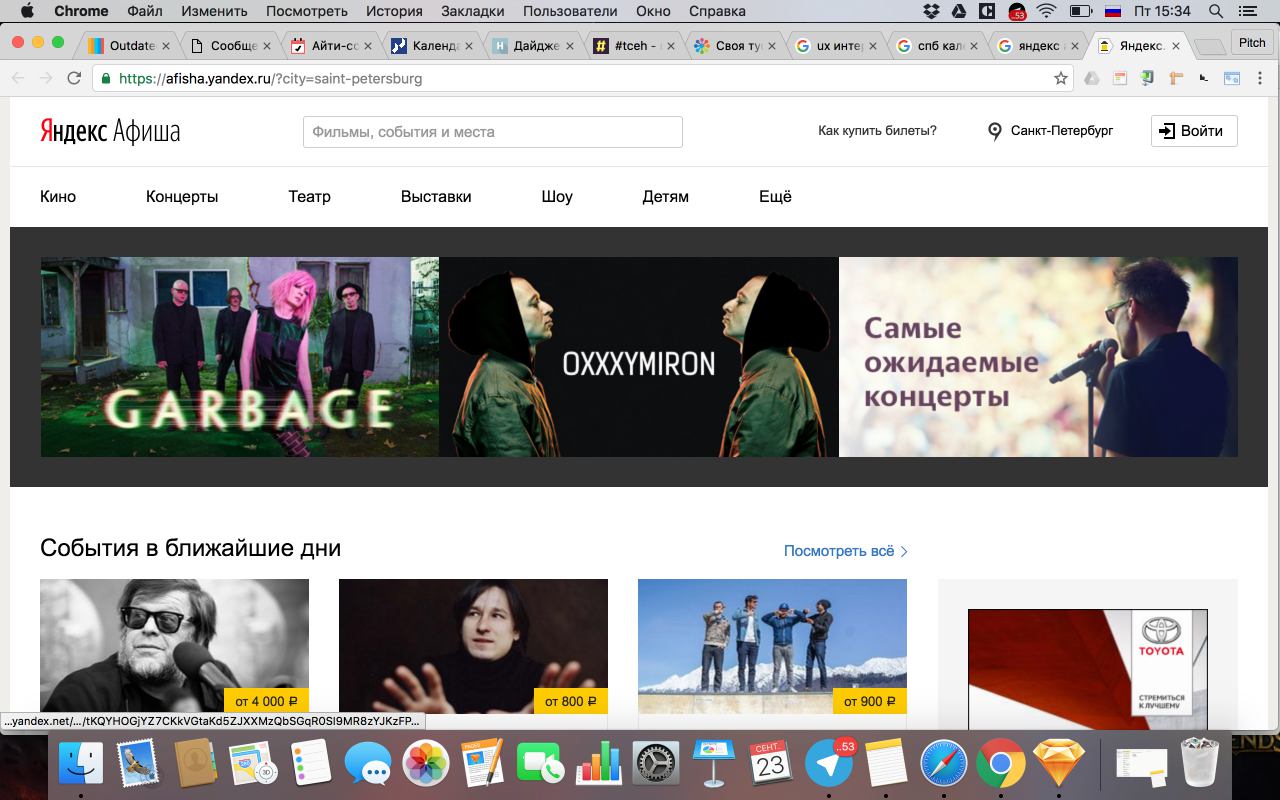
Task: Open event card priced от 800 ₽
Action: point(473,646)
